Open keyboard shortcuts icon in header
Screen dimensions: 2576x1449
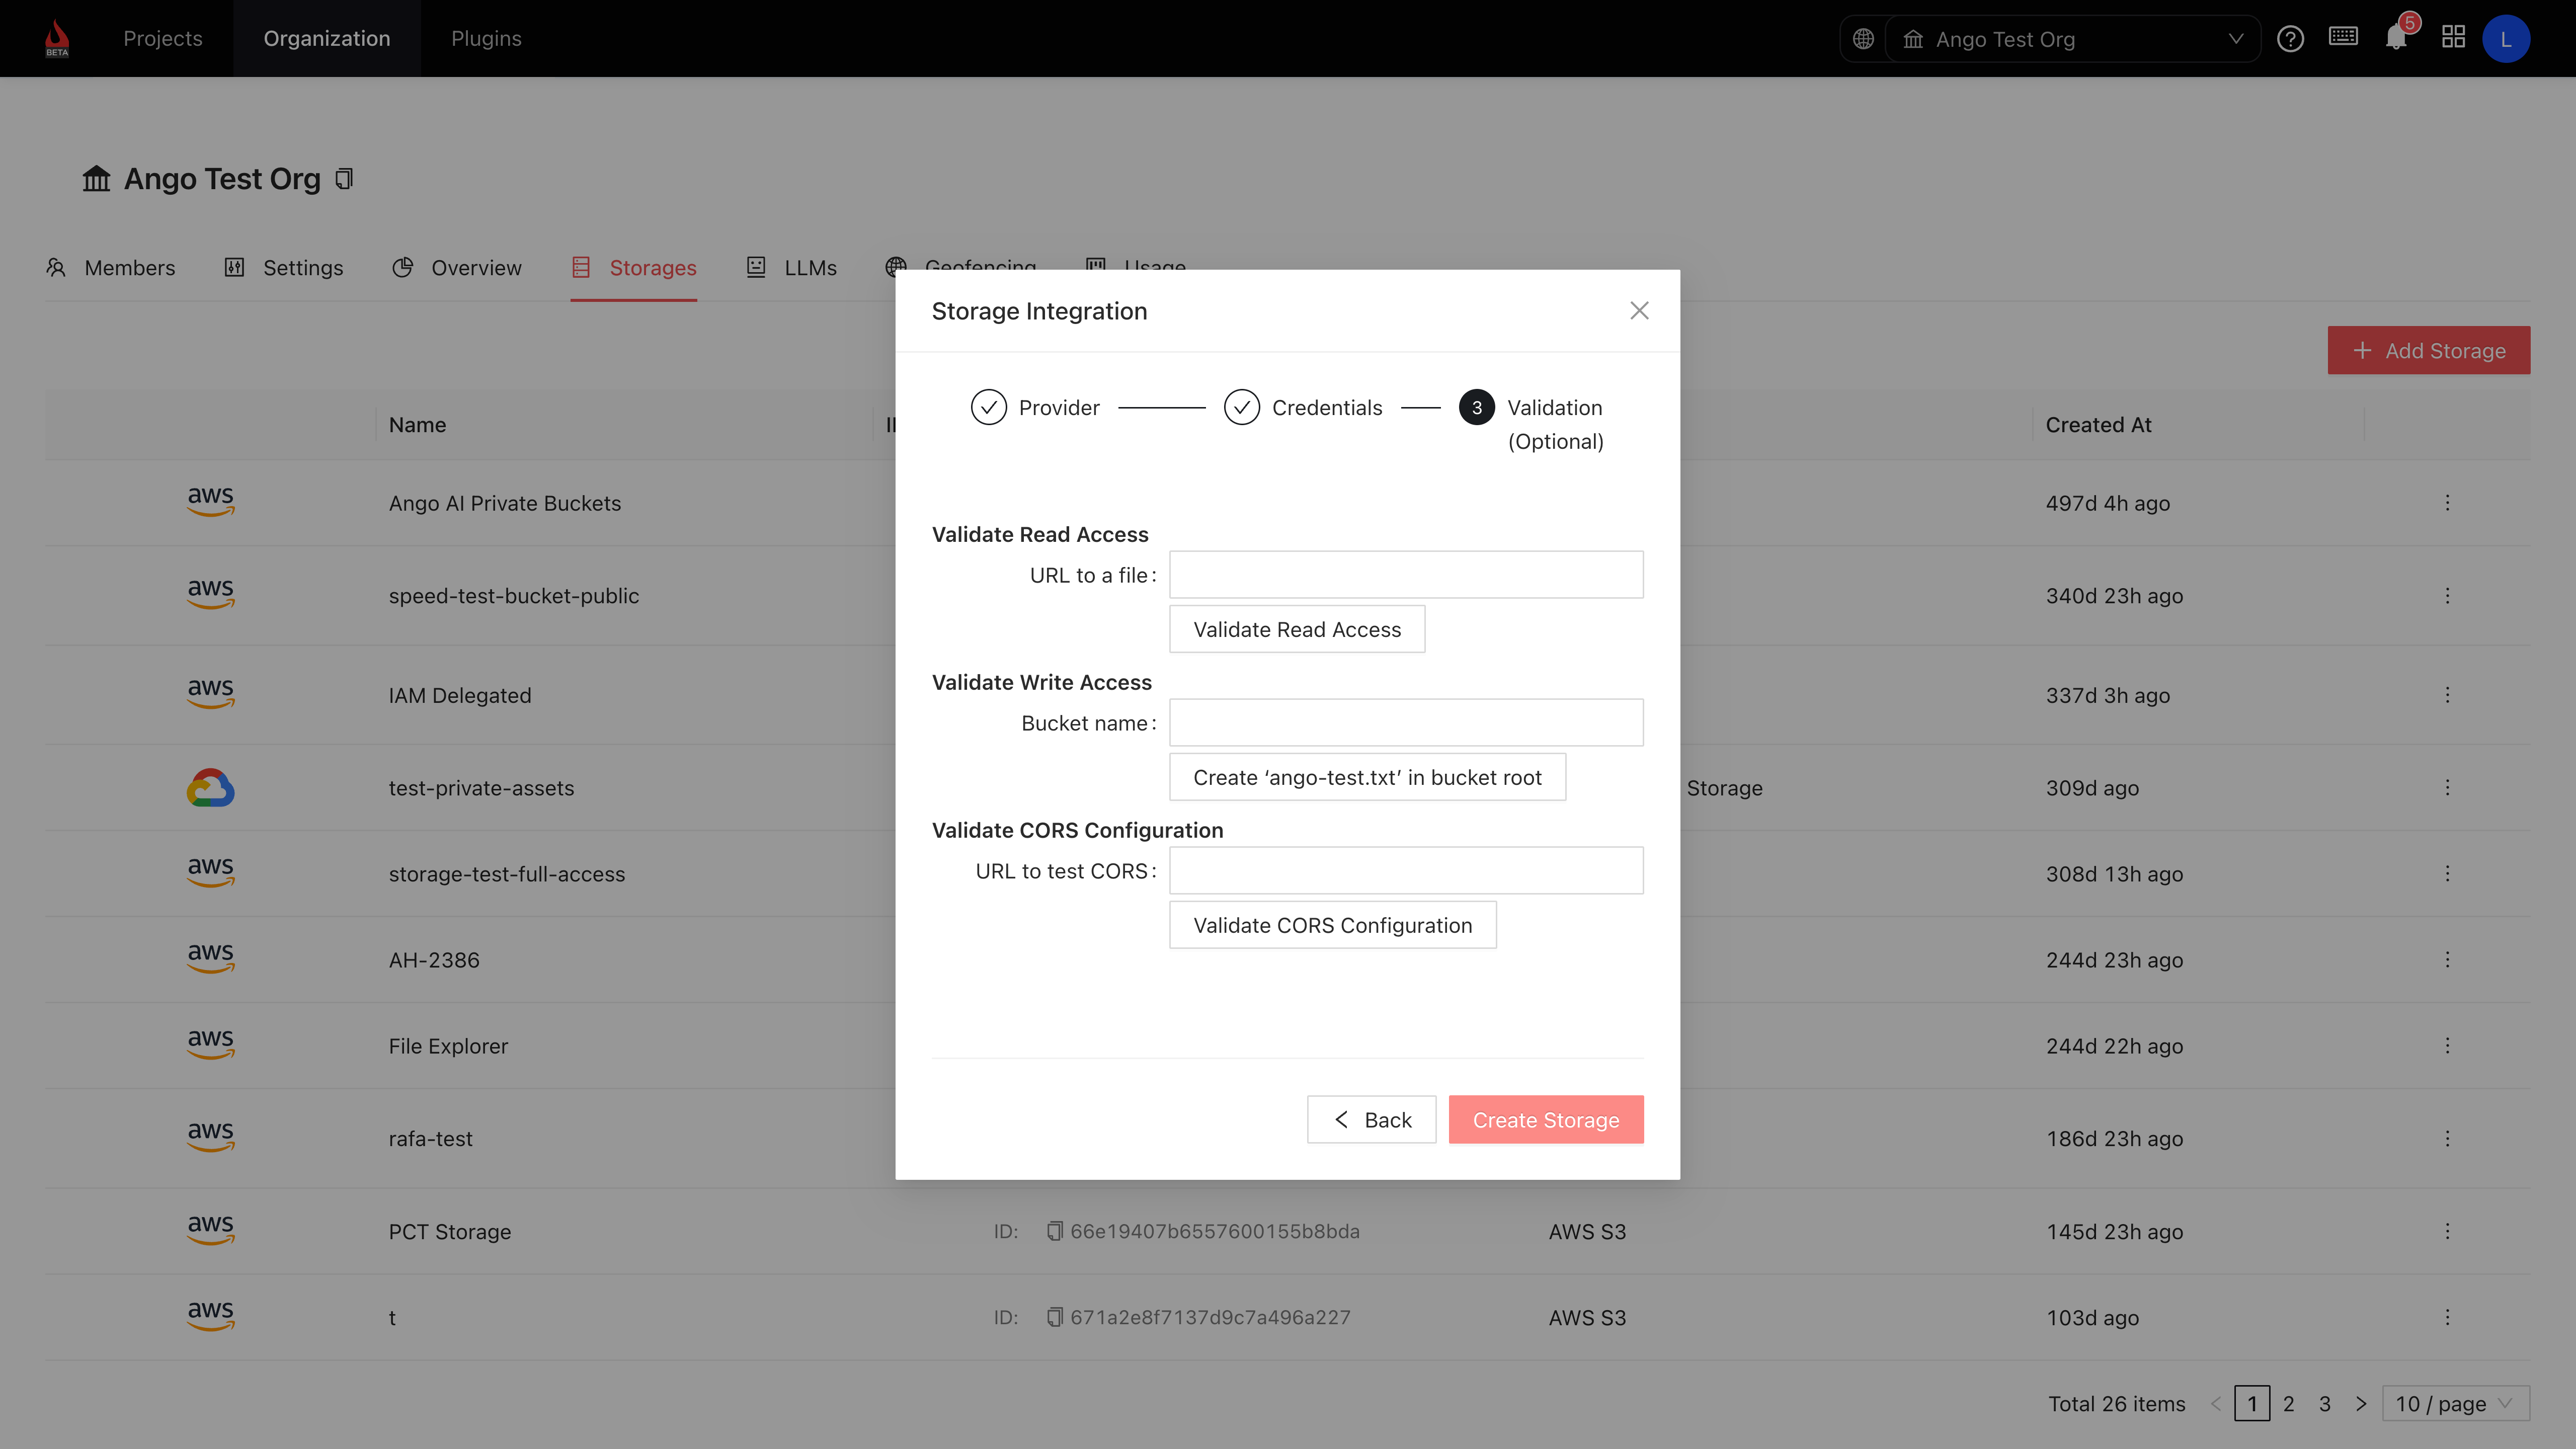(x=2343, y=37)
